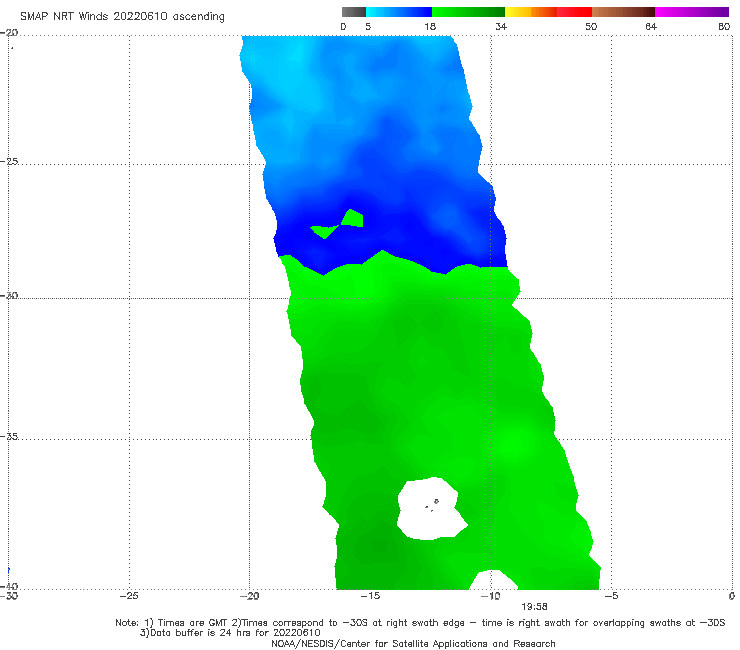Click the colorbar label '5'

(368, 27)
